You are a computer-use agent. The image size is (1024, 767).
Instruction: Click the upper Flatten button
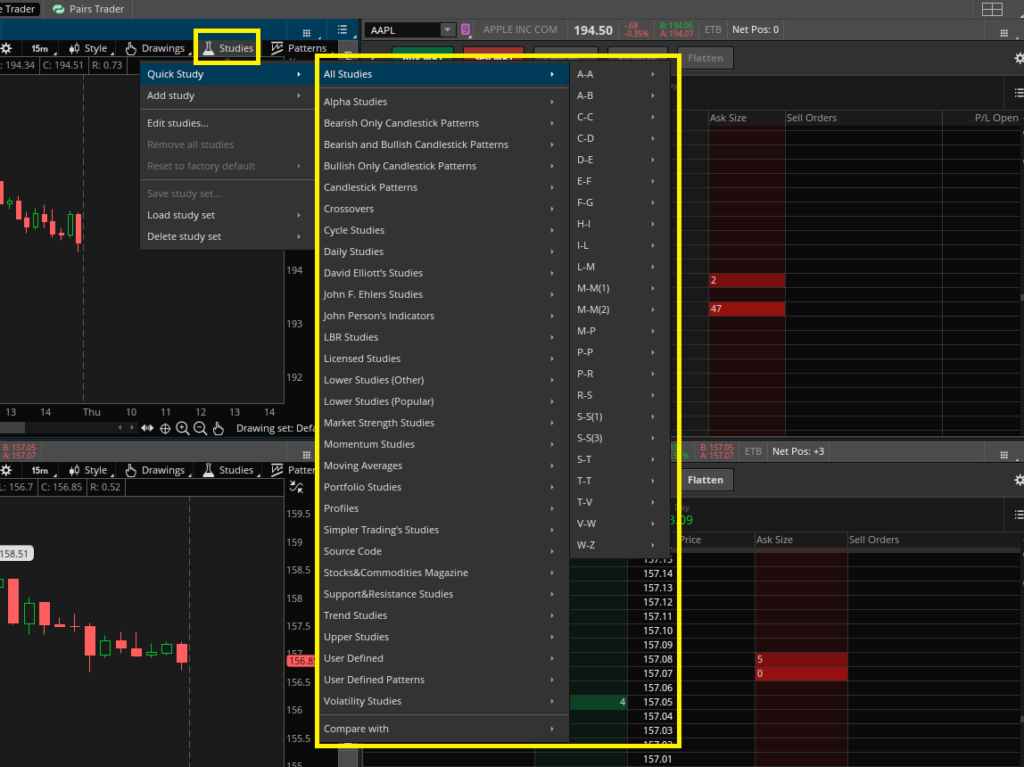(x=705, y=58)
